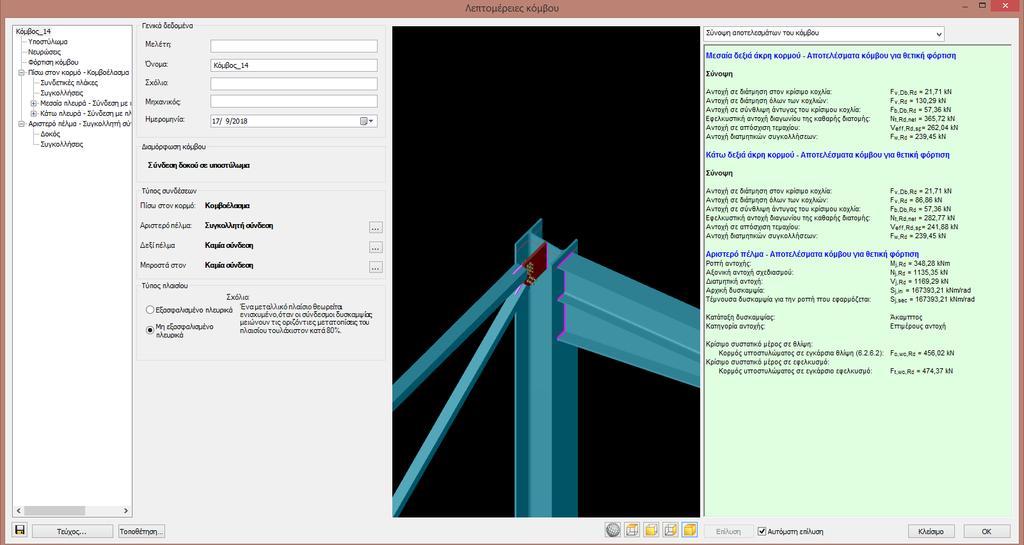Select the Φόρτιση κόμβου tree item
Viewport: 1024px width, 545px height.
pos(53,62)
